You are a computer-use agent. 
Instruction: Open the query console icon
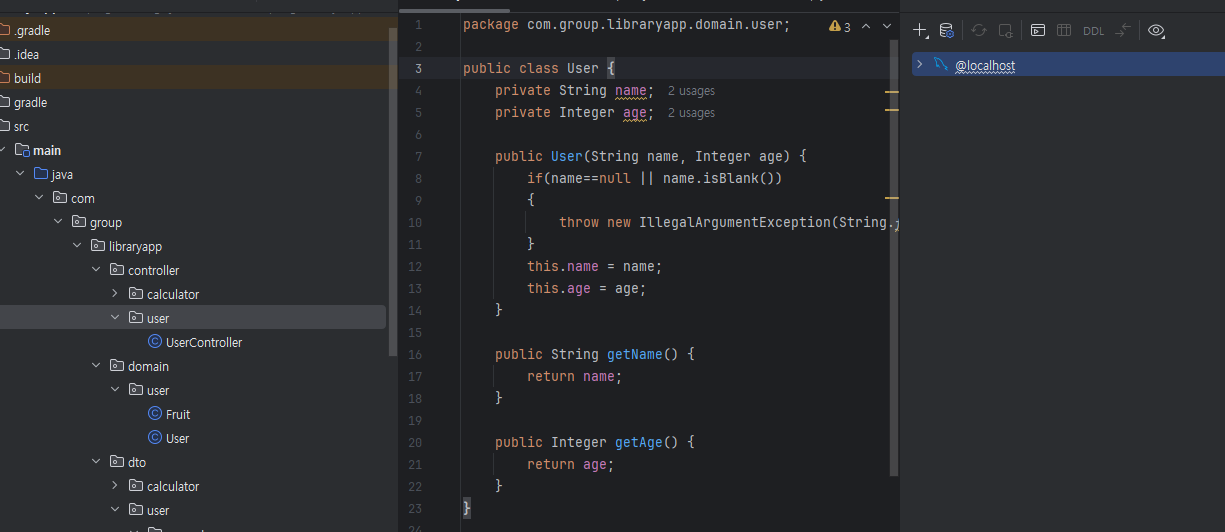[1038, 30]
